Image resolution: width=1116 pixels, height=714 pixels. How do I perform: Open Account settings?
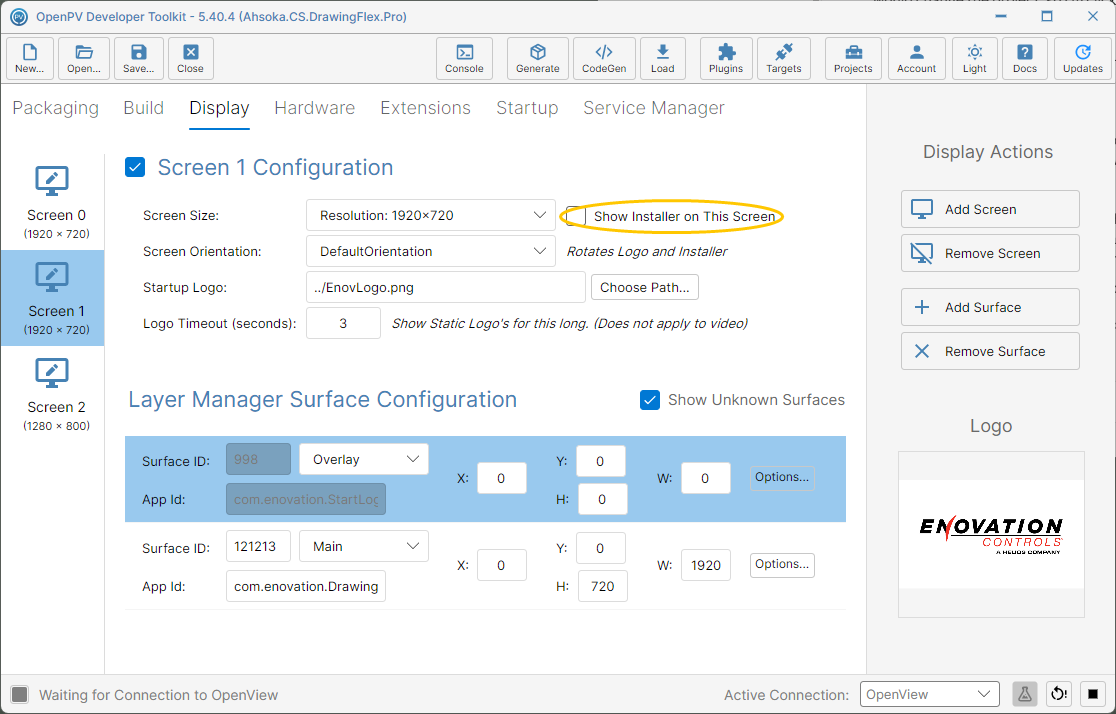916,58
